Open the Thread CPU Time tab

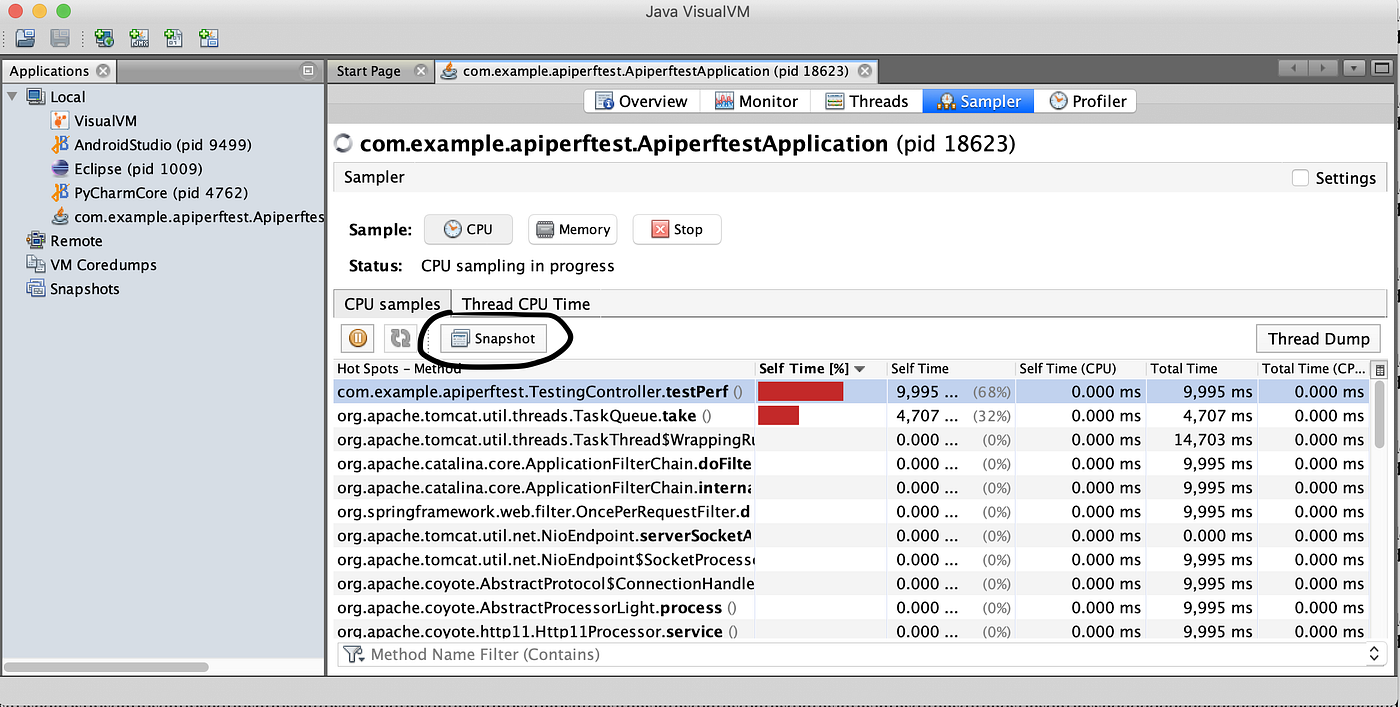tap(526, 304)
